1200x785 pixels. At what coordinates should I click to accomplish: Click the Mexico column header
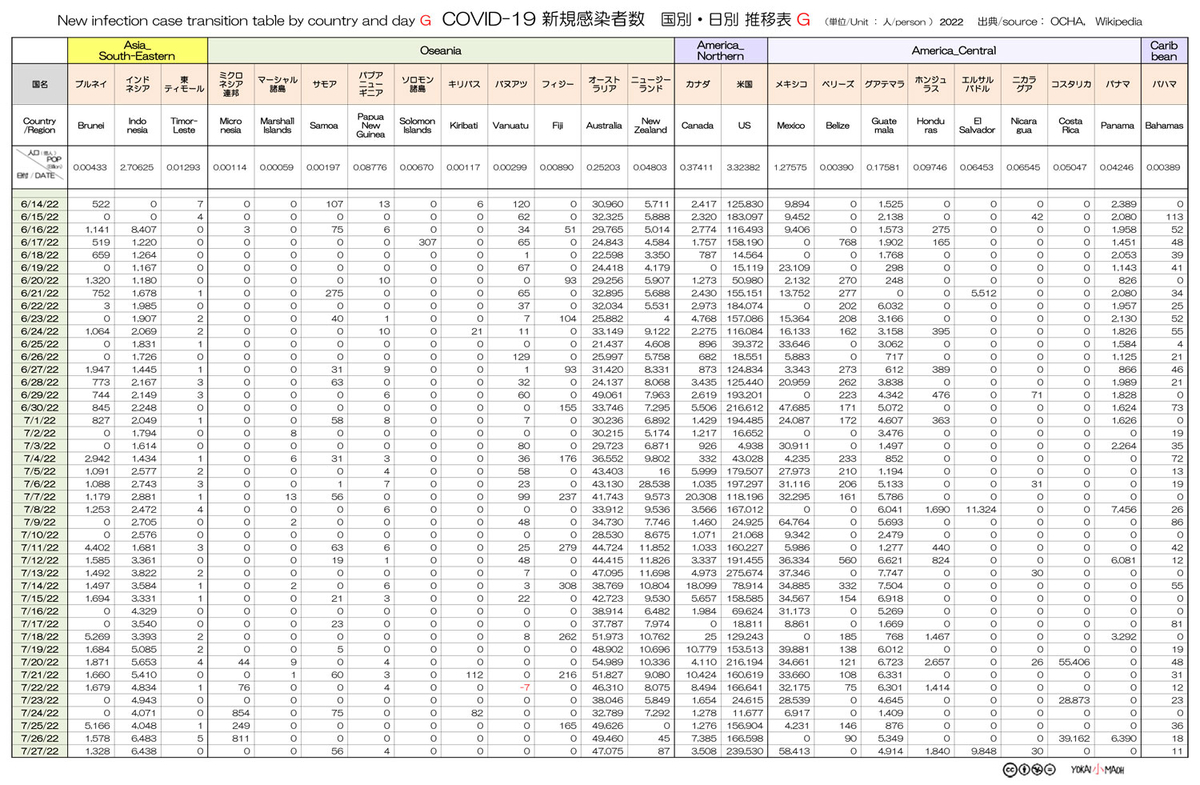tap(791, 127)
